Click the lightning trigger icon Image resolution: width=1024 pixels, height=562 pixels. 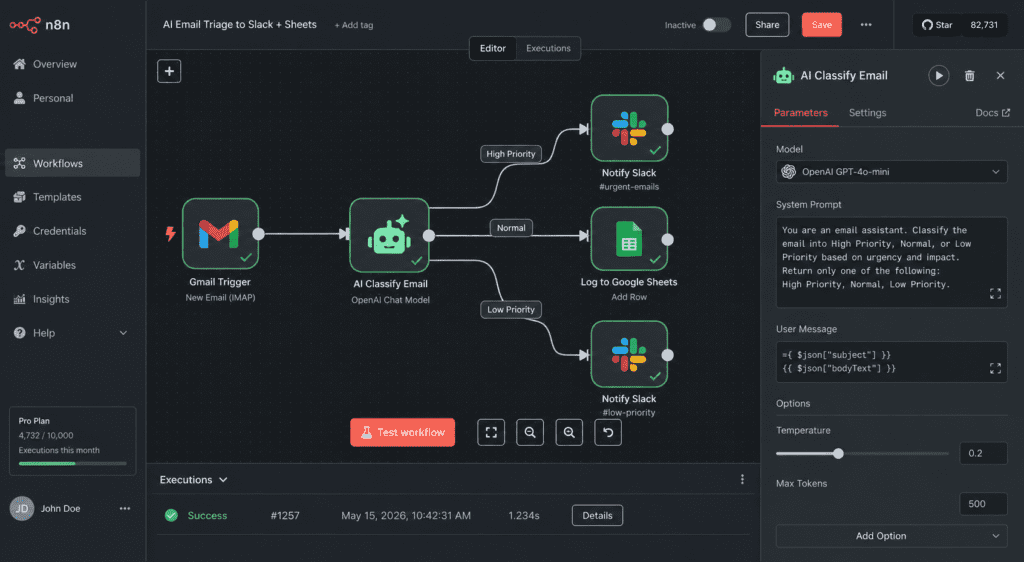coord(170,234)
